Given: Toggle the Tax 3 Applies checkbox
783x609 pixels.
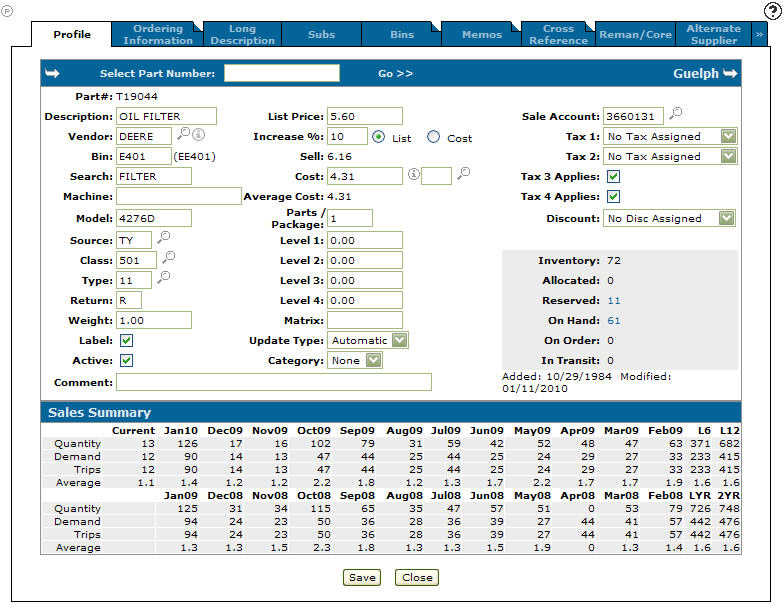Looking at the screenshot, I should [x=614, y=176].
